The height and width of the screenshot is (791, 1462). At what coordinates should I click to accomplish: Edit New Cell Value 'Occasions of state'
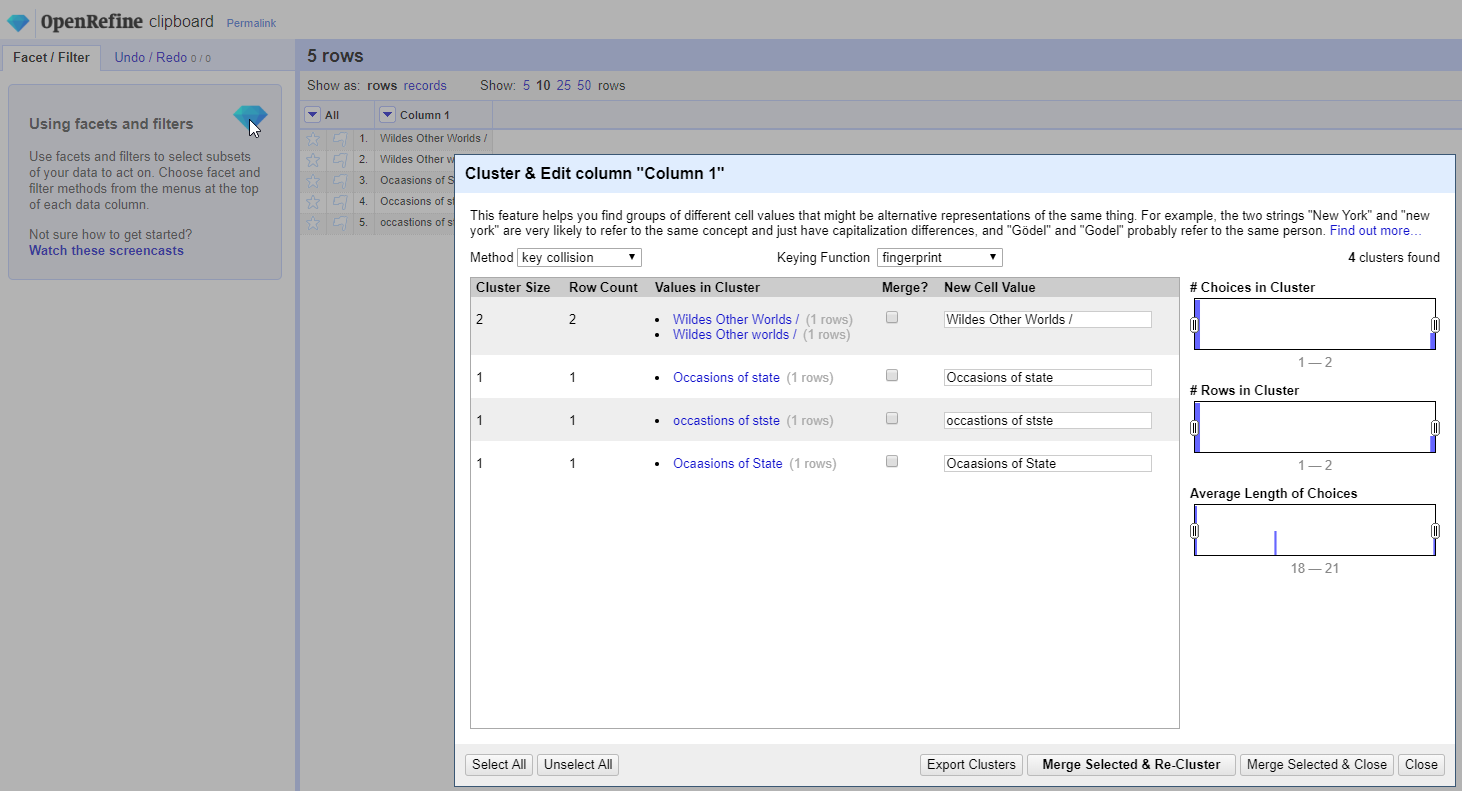pos(1047,378)
